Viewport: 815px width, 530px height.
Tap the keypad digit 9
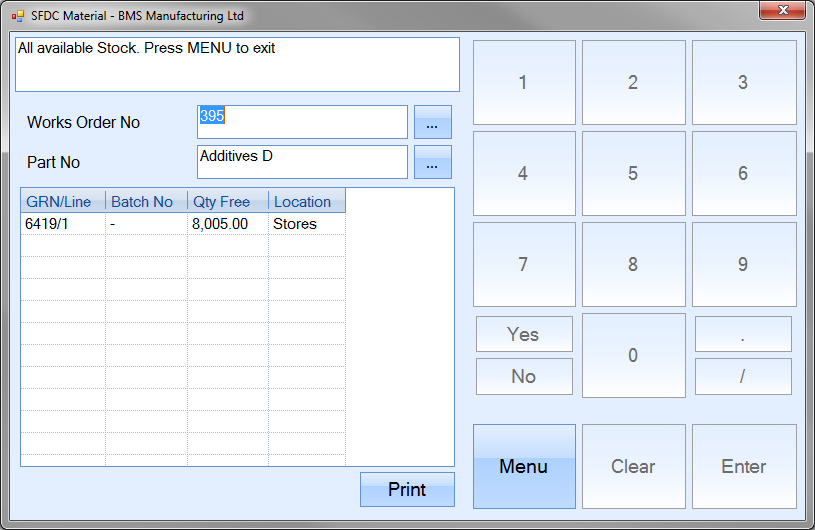pyautogui.click(x=744, y=264)
